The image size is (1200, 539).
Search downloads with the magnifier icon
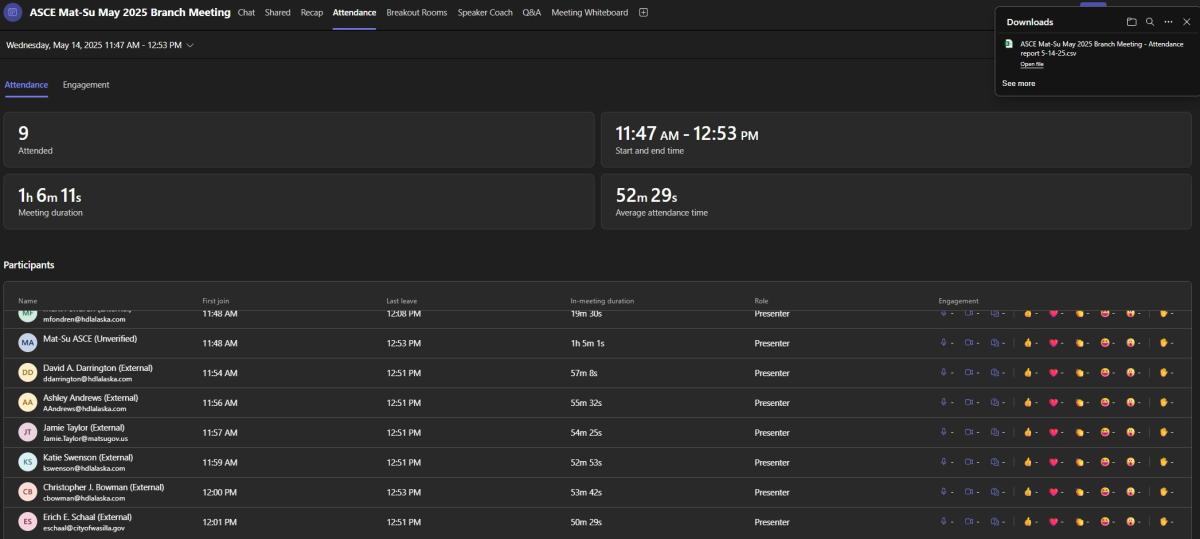pos(1150,22)
